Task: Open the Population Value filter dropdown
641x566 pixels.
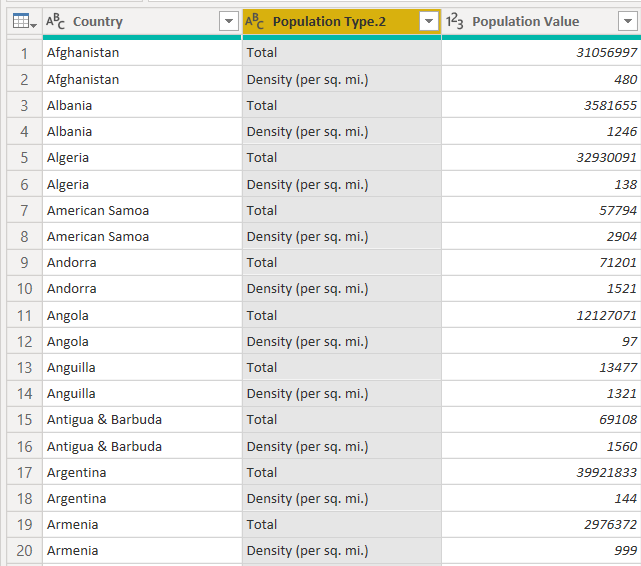Action: (628, 21)
